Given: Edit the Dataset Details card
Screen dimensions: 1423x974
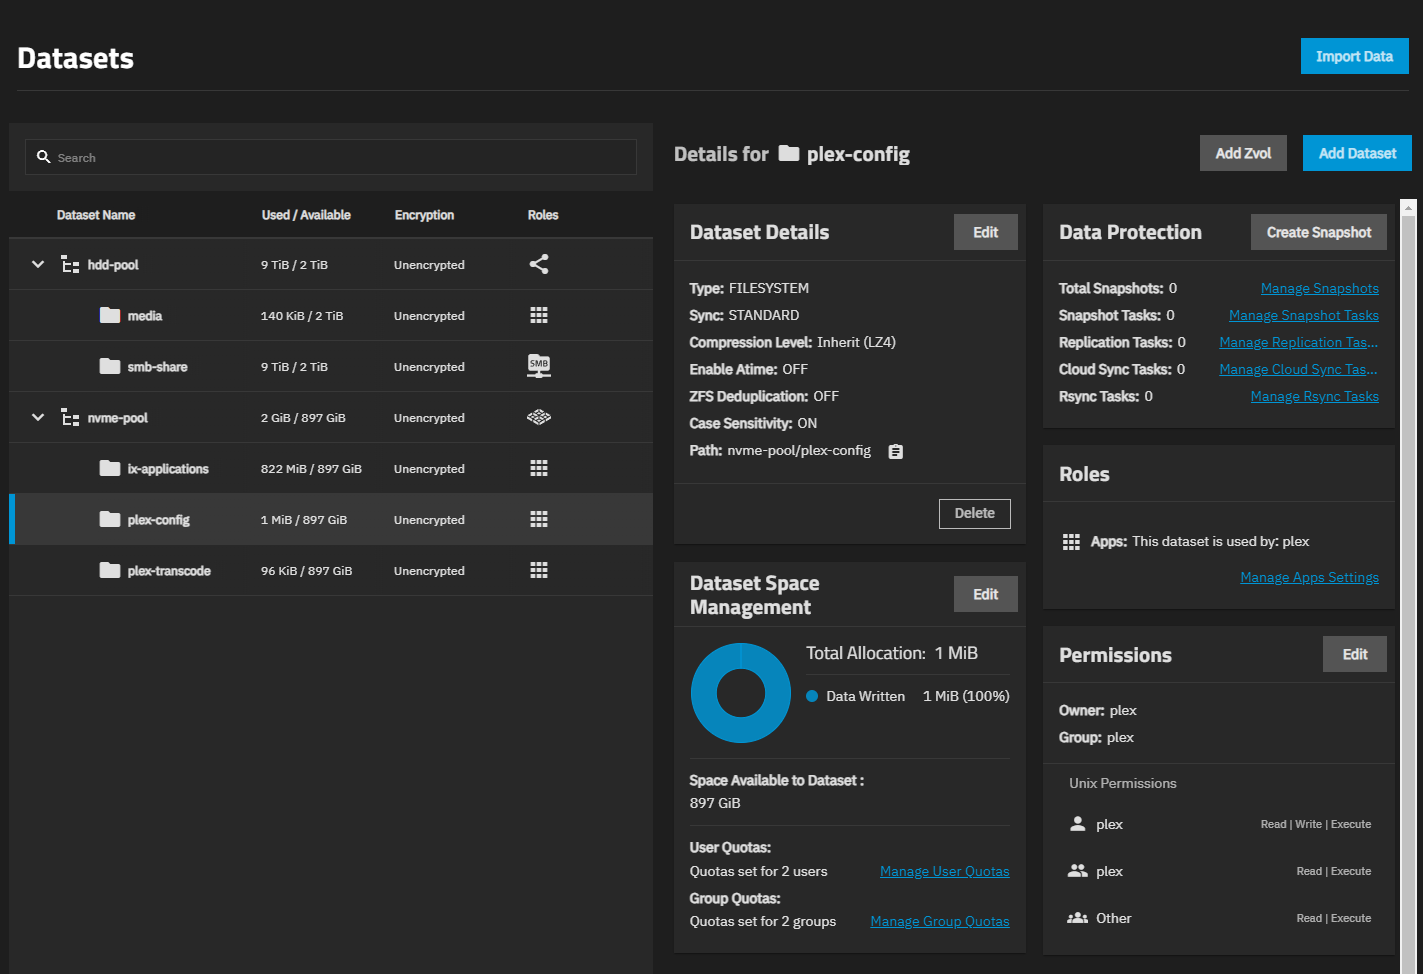Looking at the screenshot, I should (x=985, y=232).
